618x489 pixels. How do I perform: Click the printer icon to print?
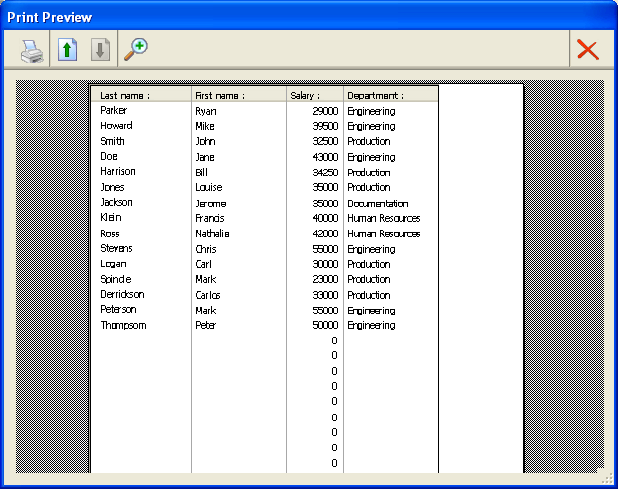point(32,50)
